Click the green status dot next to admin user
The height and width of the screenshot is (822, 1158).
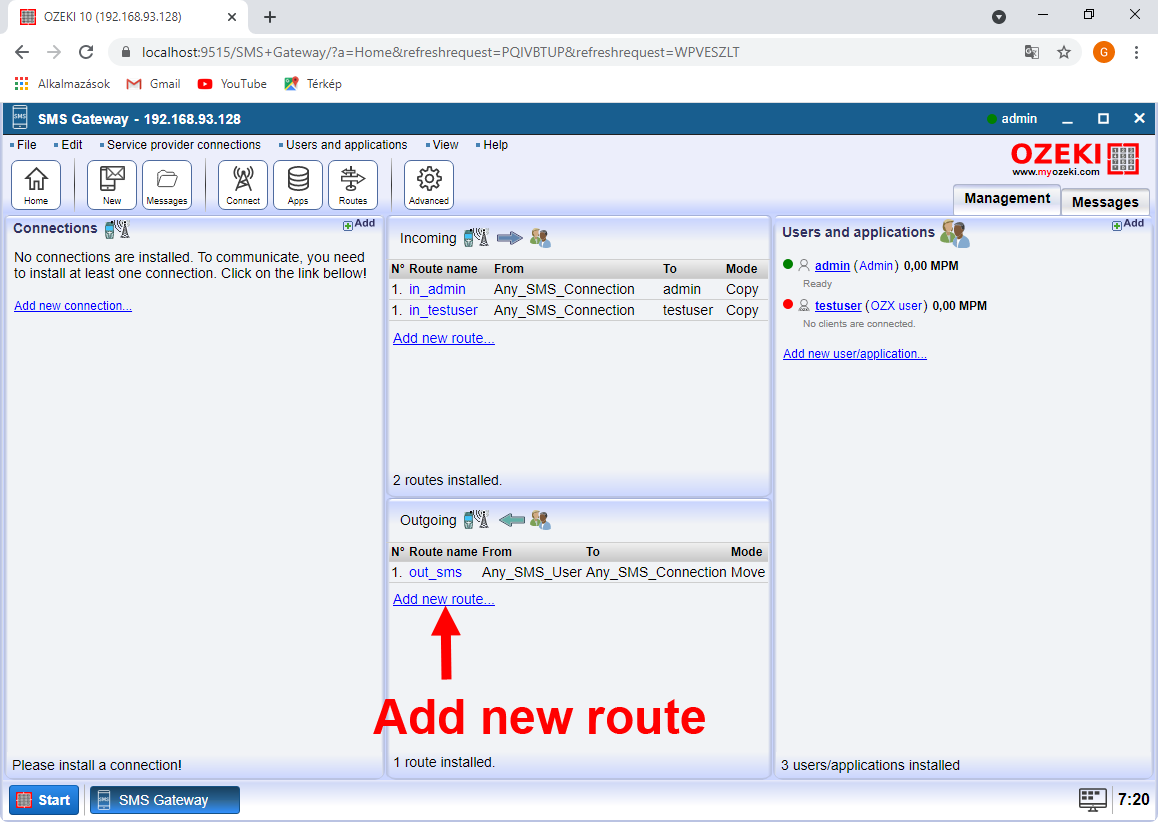pos(787,264)
